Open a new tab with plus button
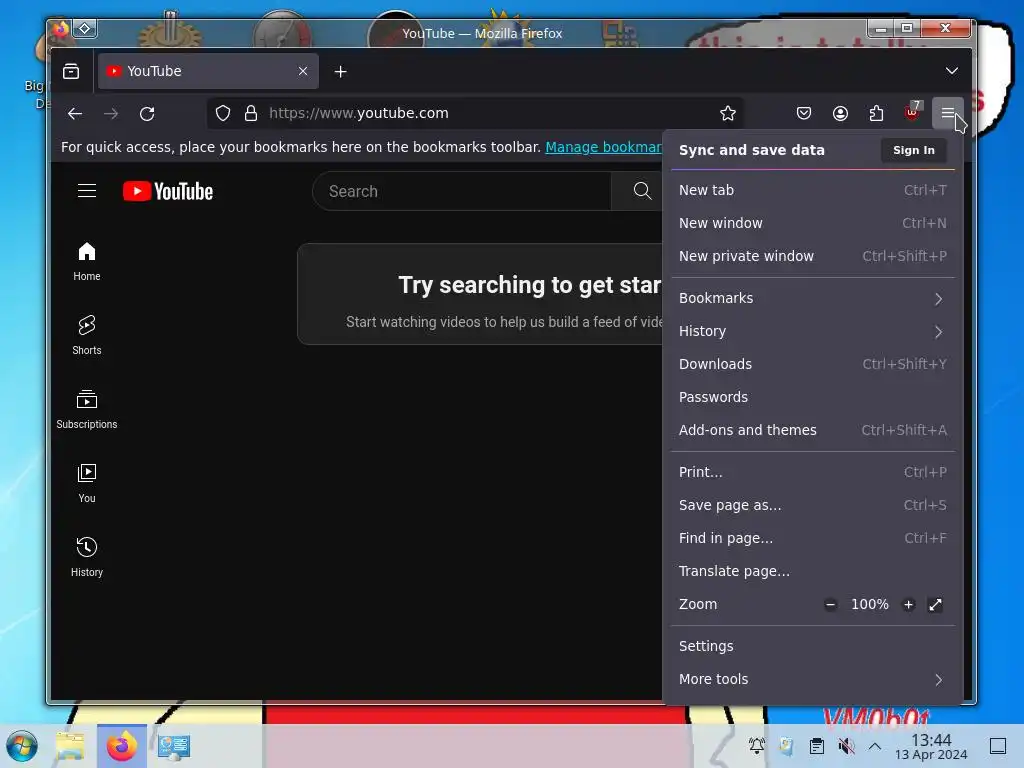This screenshot has height=768, width=1024. click(340, 72)
